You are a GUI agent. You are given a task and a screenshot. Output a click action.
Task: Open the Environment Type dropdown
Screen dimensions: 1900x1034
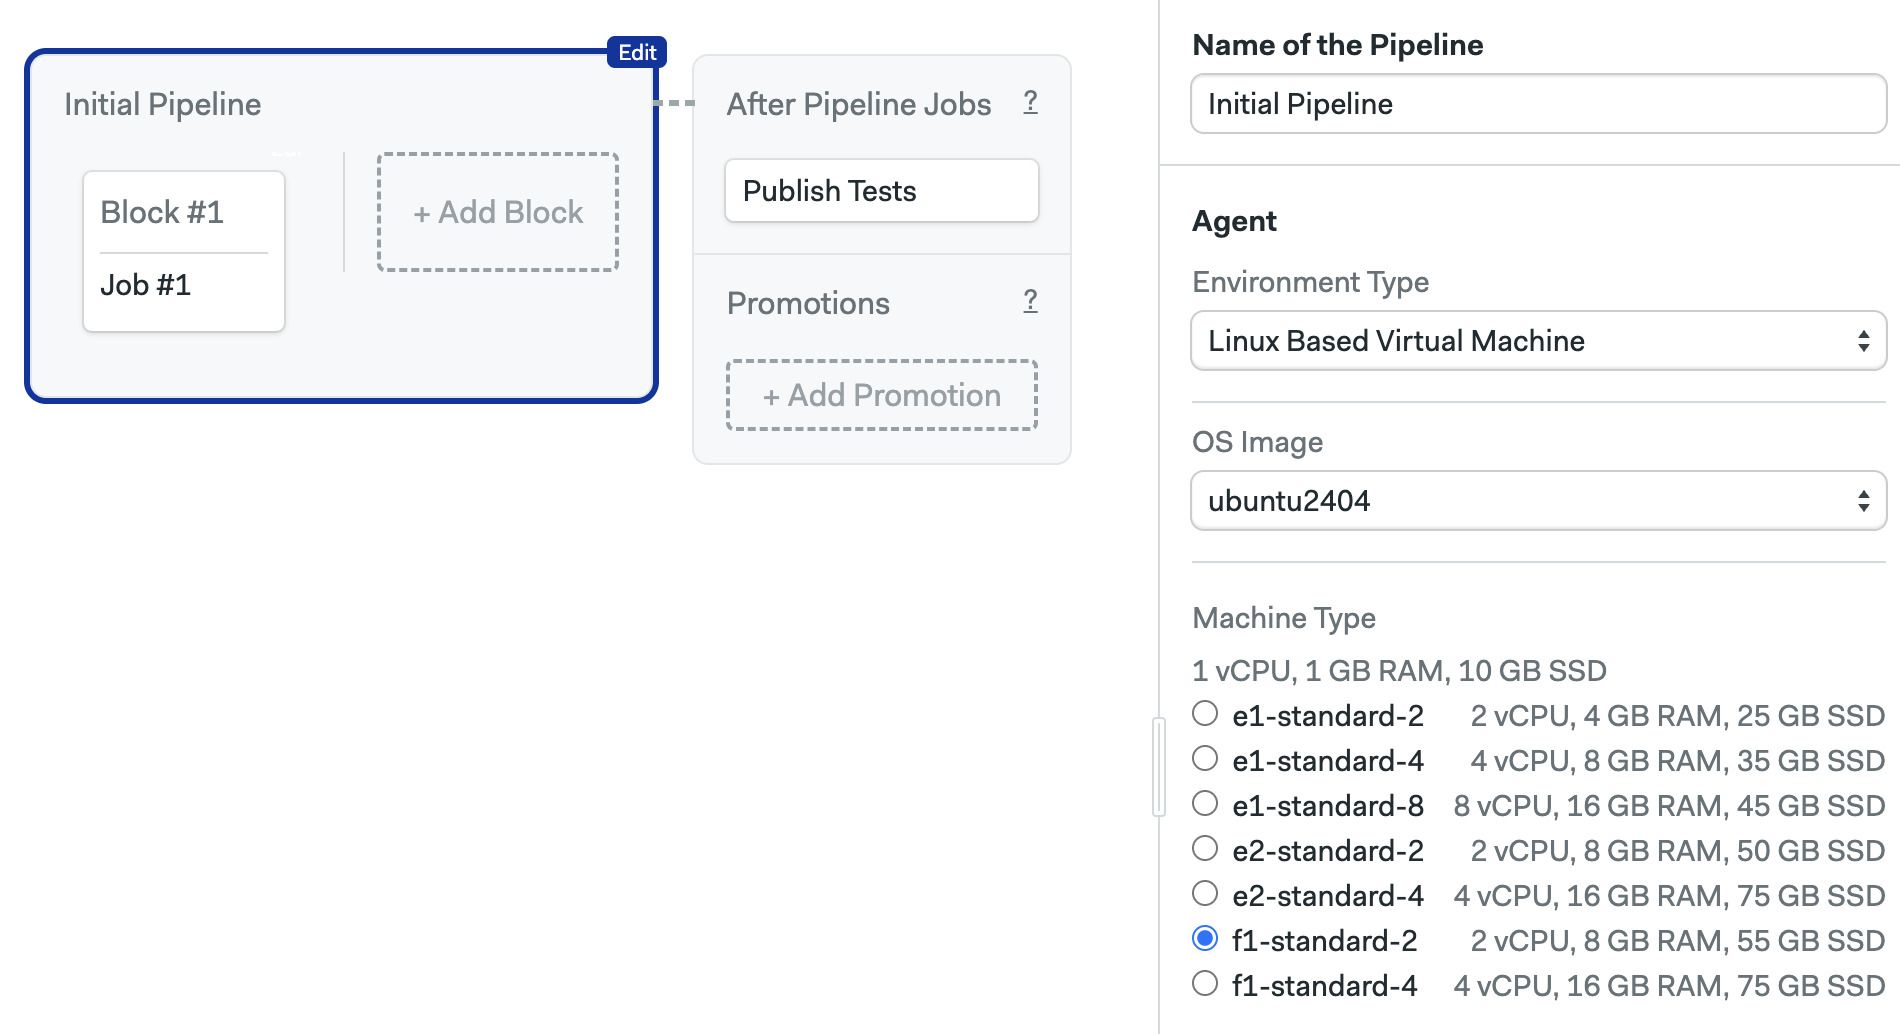tap(1538, 340)
